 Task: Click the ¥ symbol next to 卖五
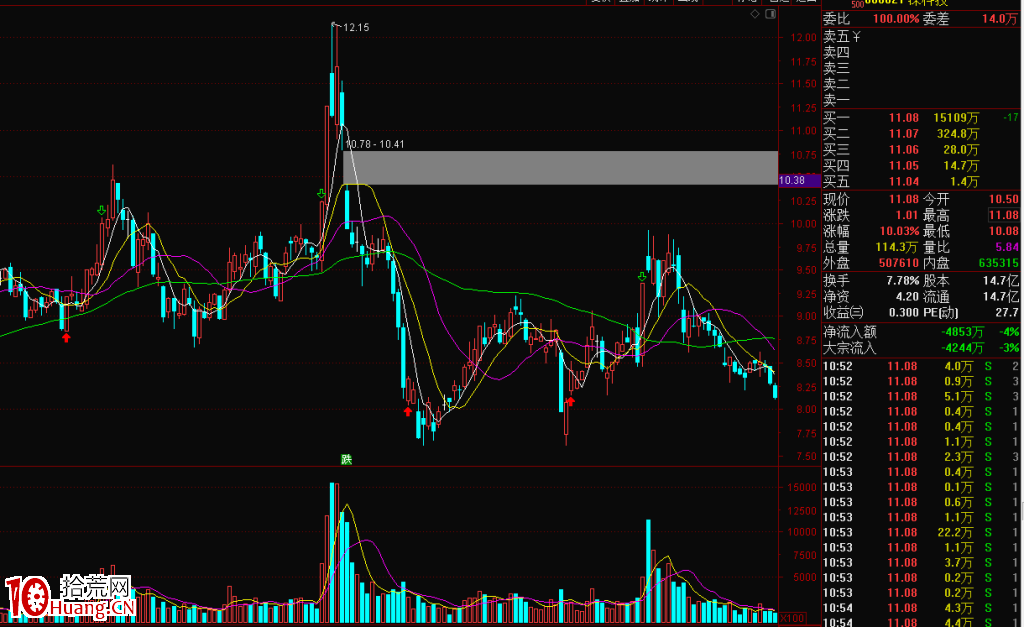tap(856, 37)
